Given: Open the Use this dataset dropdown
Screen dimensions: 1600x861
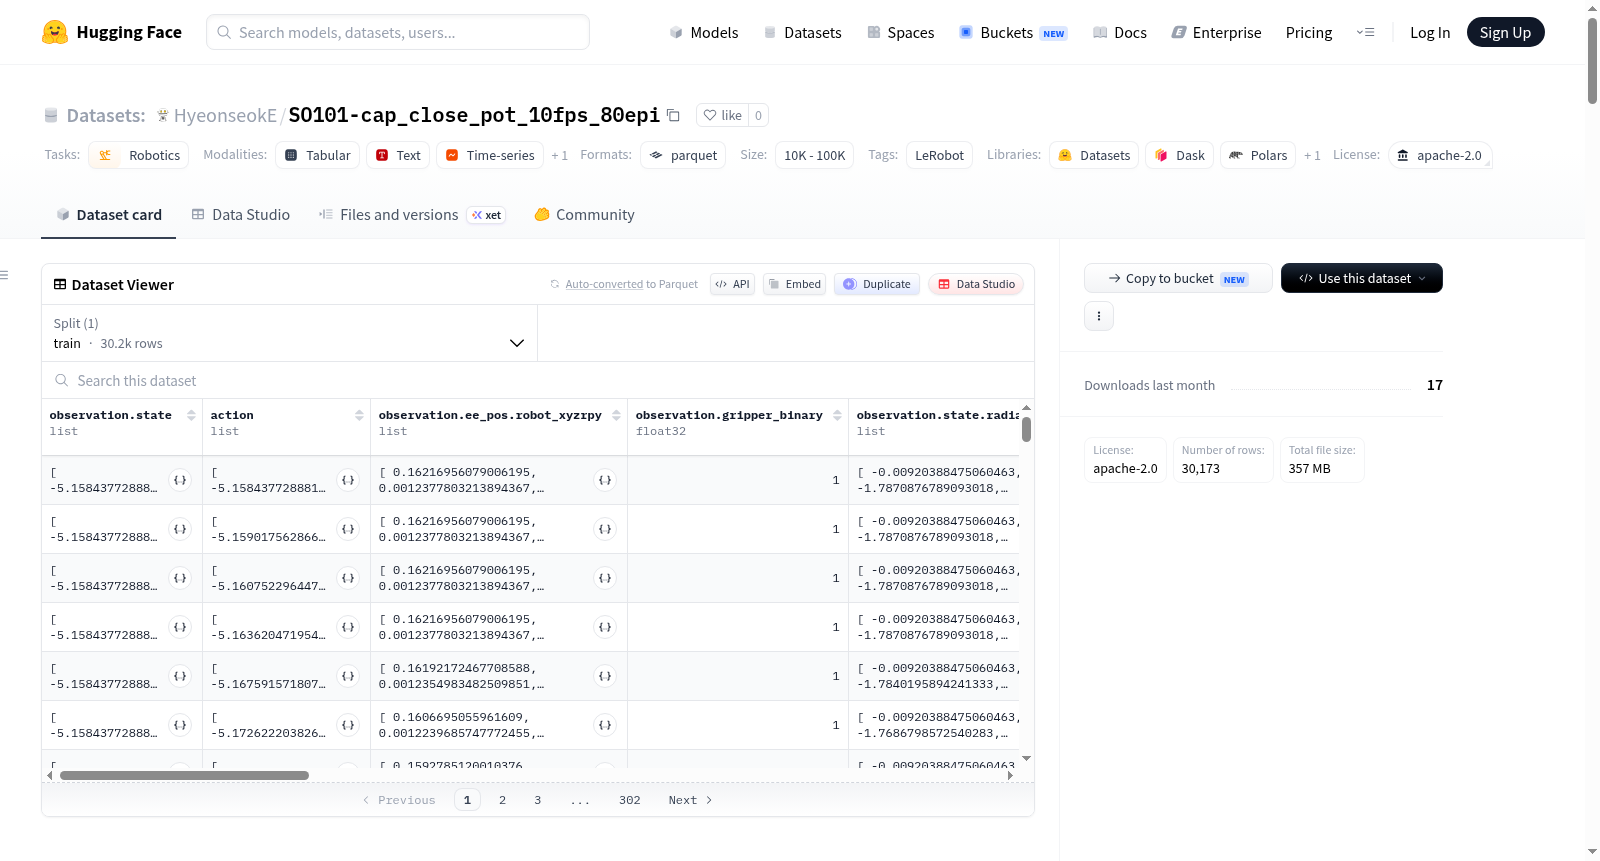Looking at the screenshot, I should click(1362, 278).
